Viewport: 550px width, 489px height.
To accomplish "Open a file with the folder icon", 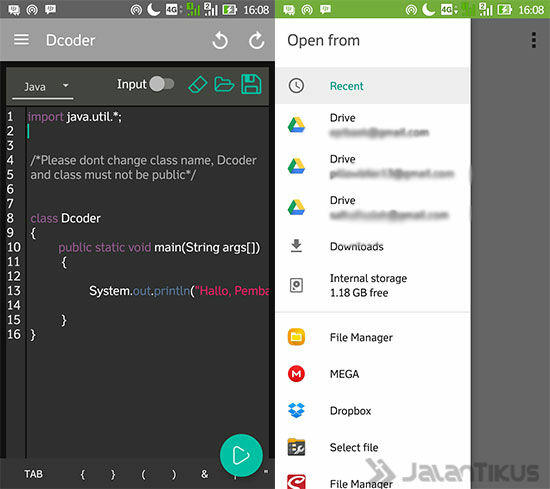I will tap(224, 84).
